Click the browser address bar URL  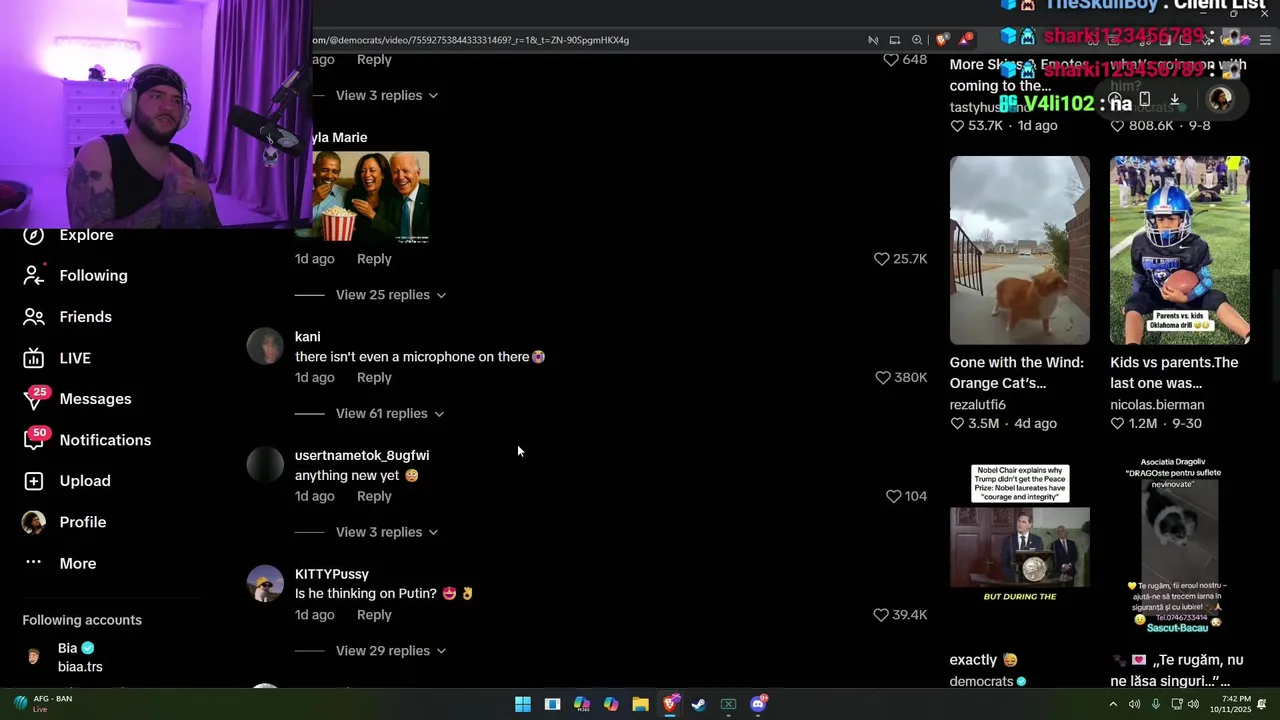click(471, 40)
